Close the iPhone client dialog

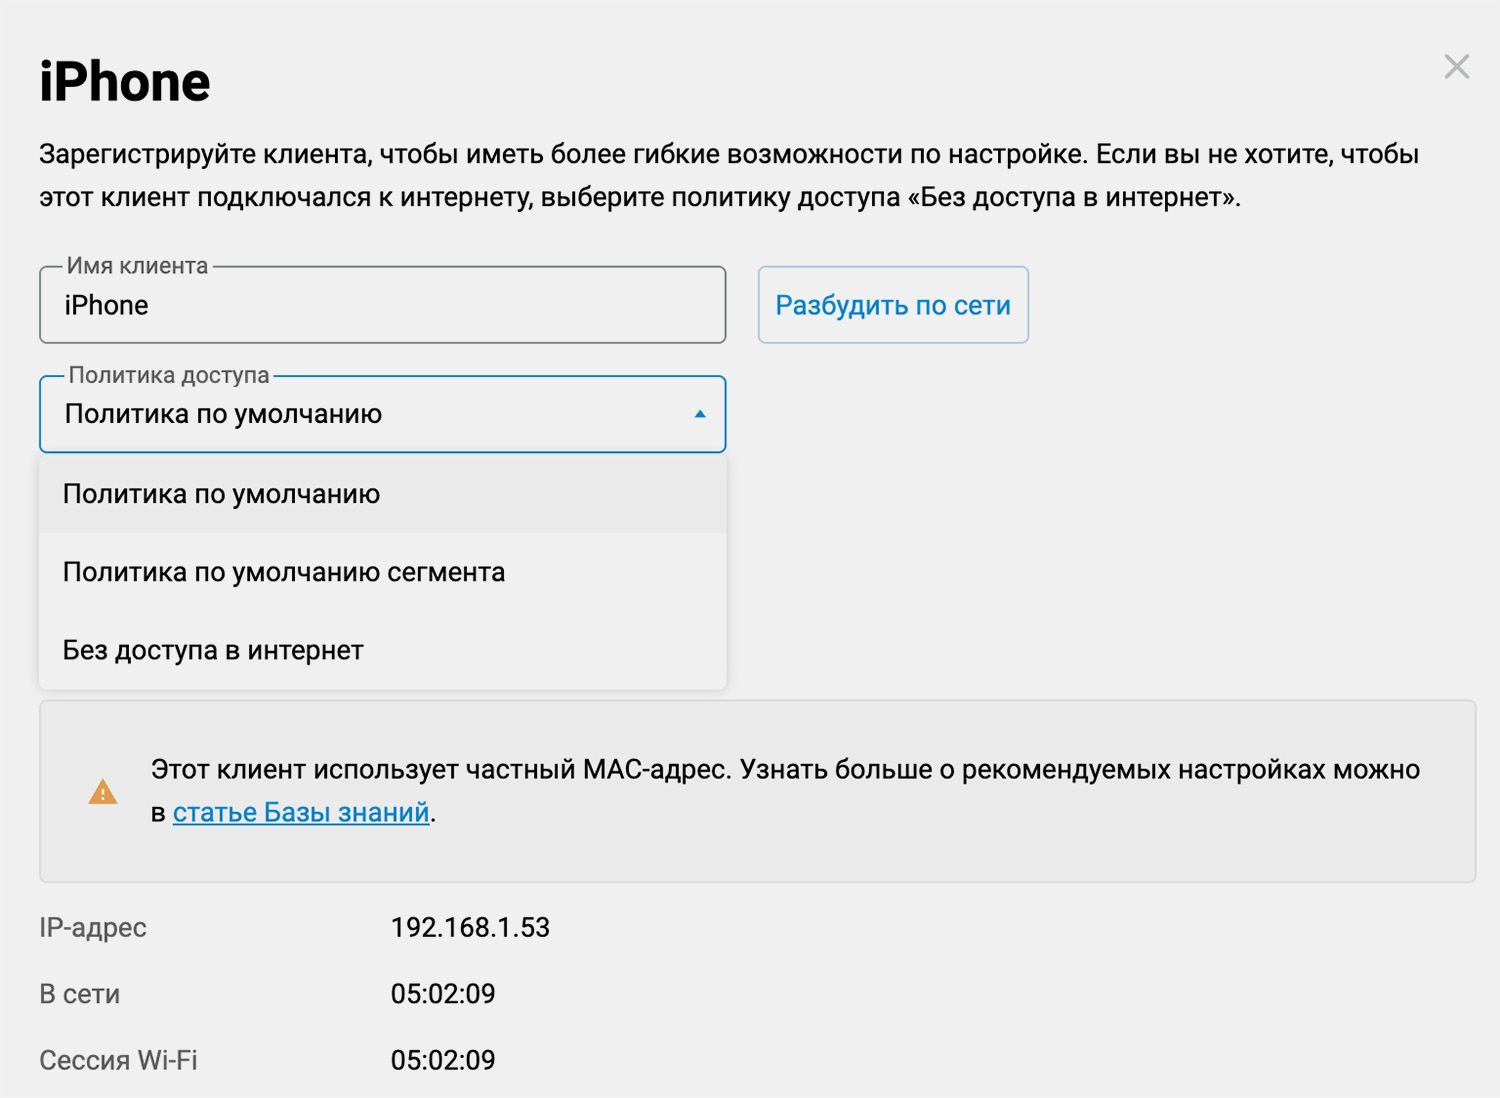(x=1456, y=67)
